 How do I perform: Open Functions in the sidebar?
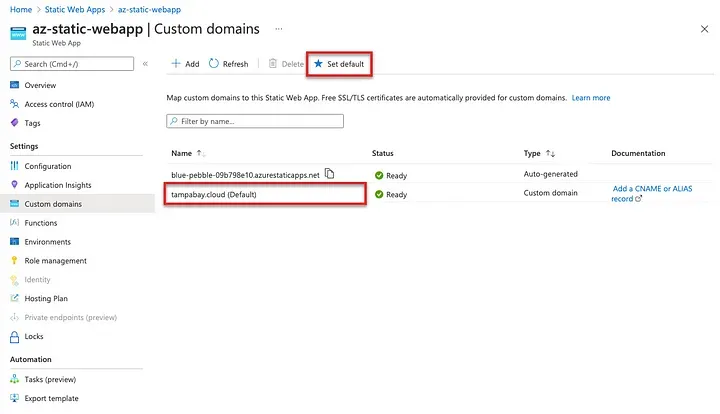click(x=41, y=223)
